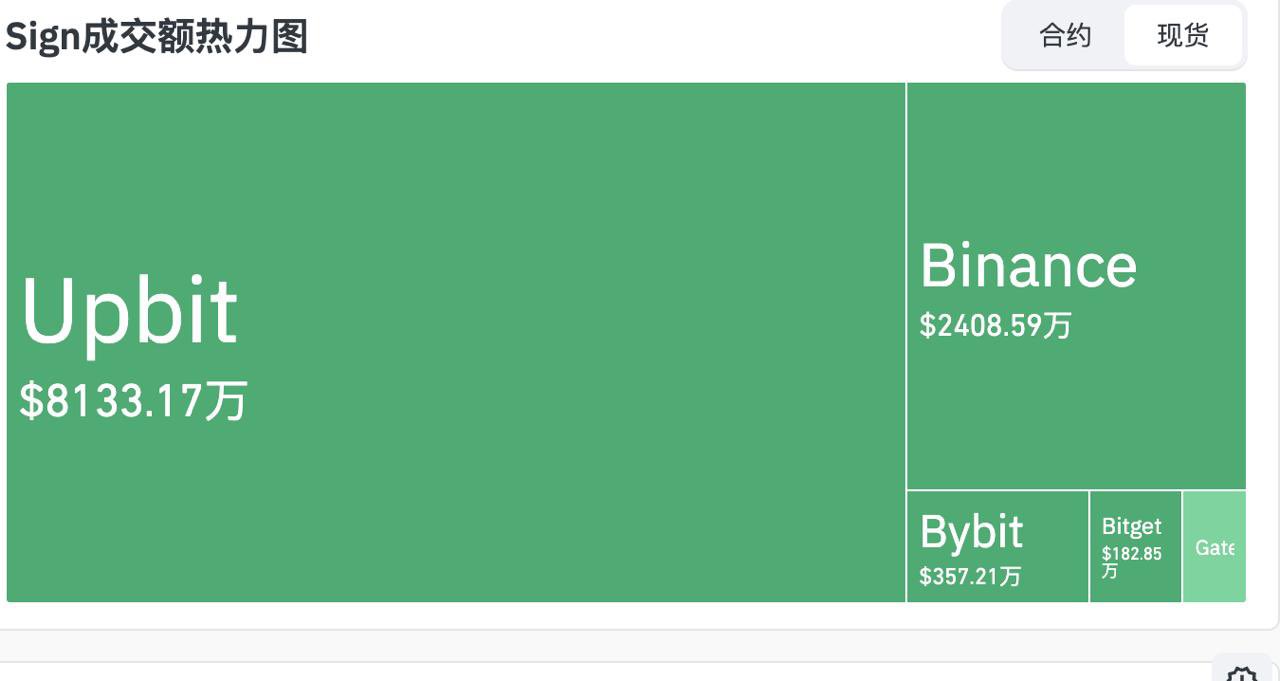Click the $2408.59万 volume value
1280x681 pixels.
pos(995,325)
